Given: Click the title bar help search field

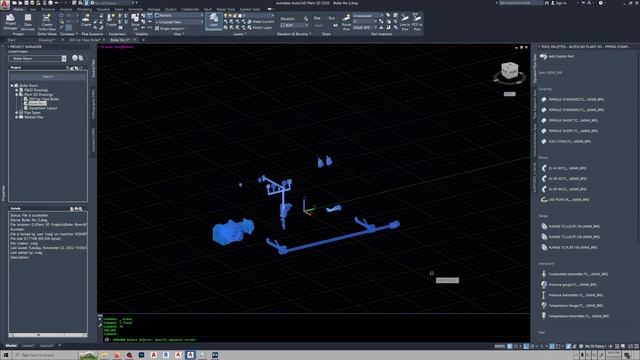Looking at the screenshot, I should pos(521,3).
